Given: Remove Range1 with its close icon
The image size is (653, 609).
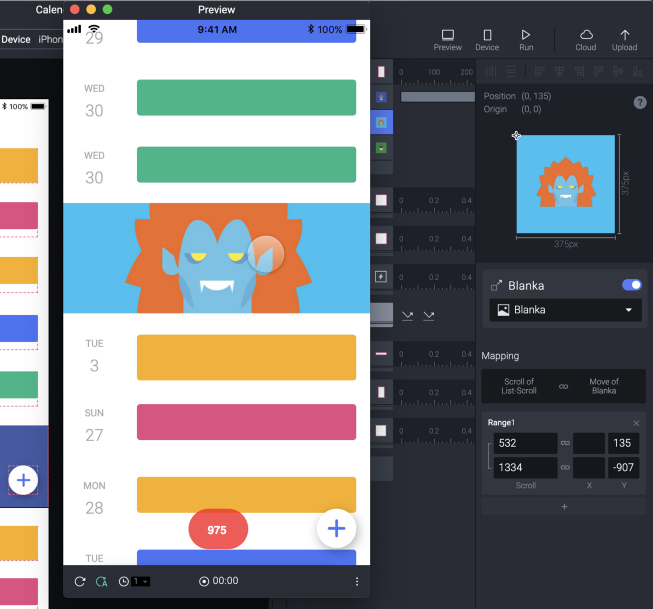Looking at the screenshot, I should coord(636,423).
